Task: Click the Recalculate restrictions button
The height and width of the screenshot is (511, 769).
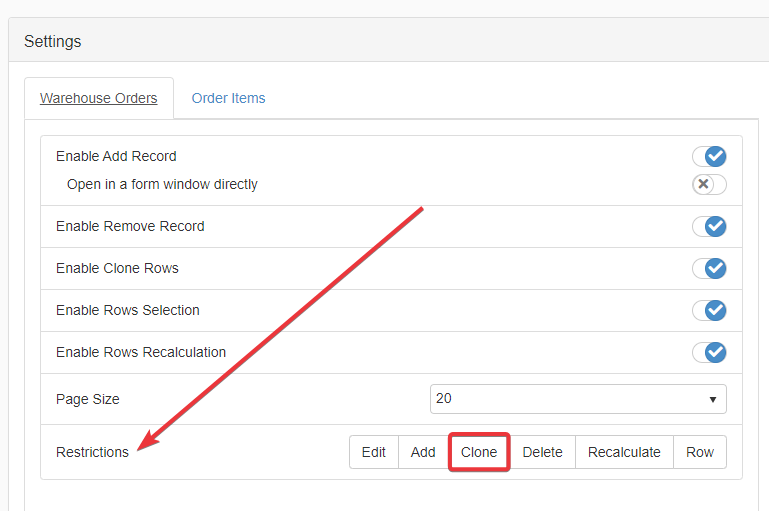Action: click(x=624, y=452)
